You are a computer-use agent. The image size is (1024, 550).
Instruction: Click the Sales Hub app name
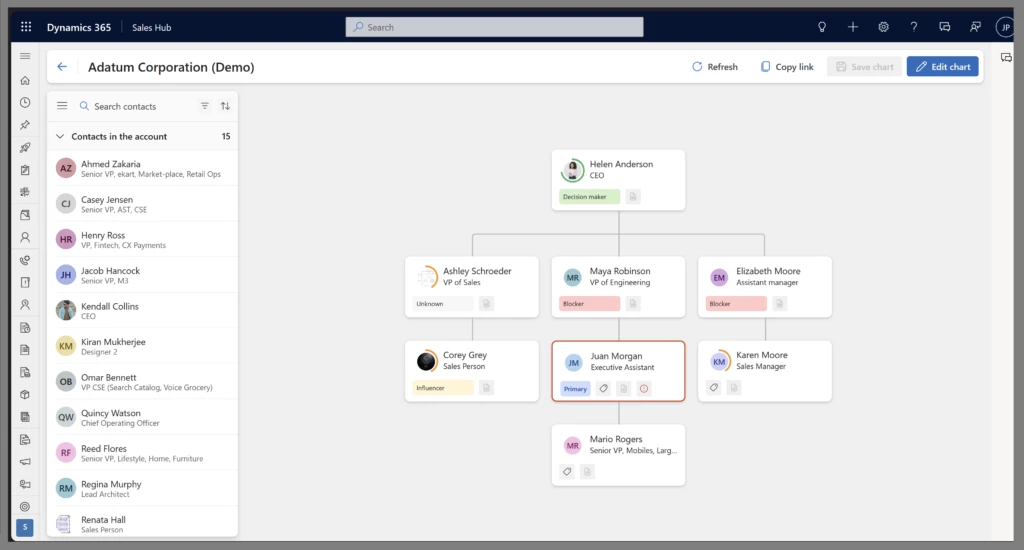click(x=152, y=27)
